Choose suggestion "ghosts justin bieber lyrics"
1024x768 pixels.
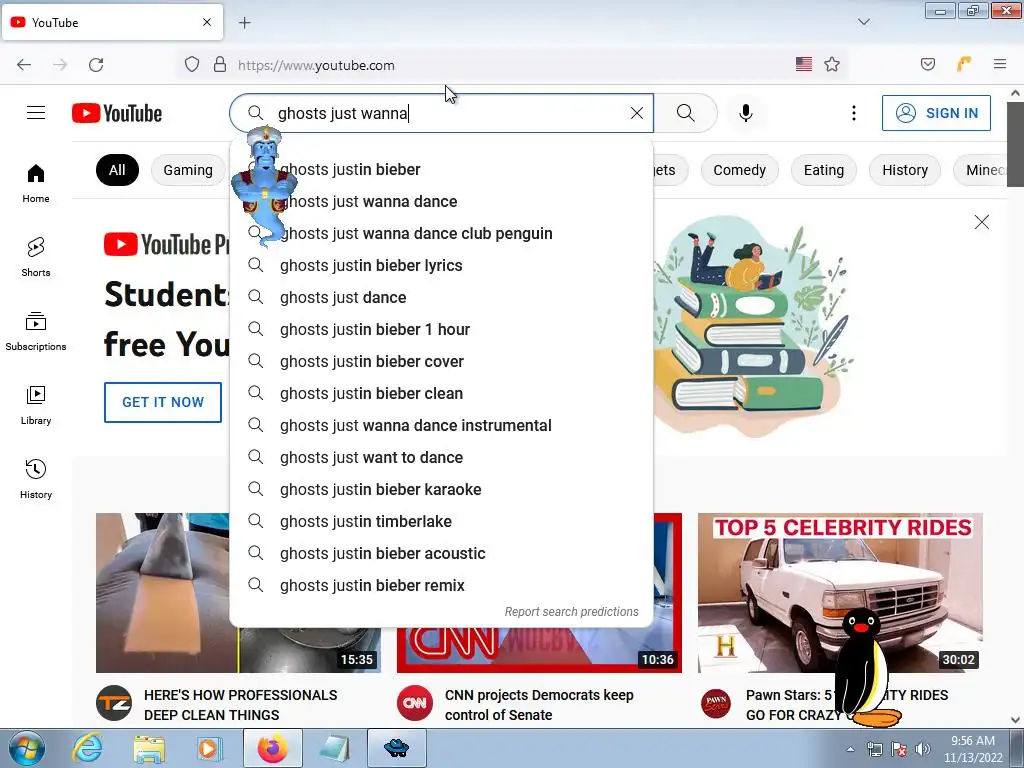441,265
